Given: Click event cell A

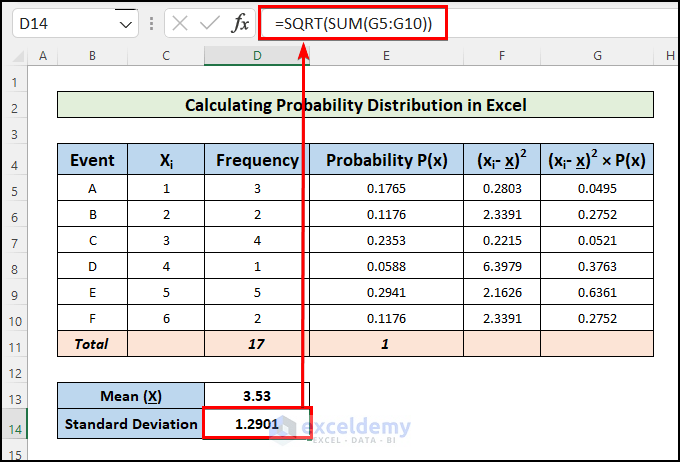Looking at the screenshot, I should click(x=92, y=188).
